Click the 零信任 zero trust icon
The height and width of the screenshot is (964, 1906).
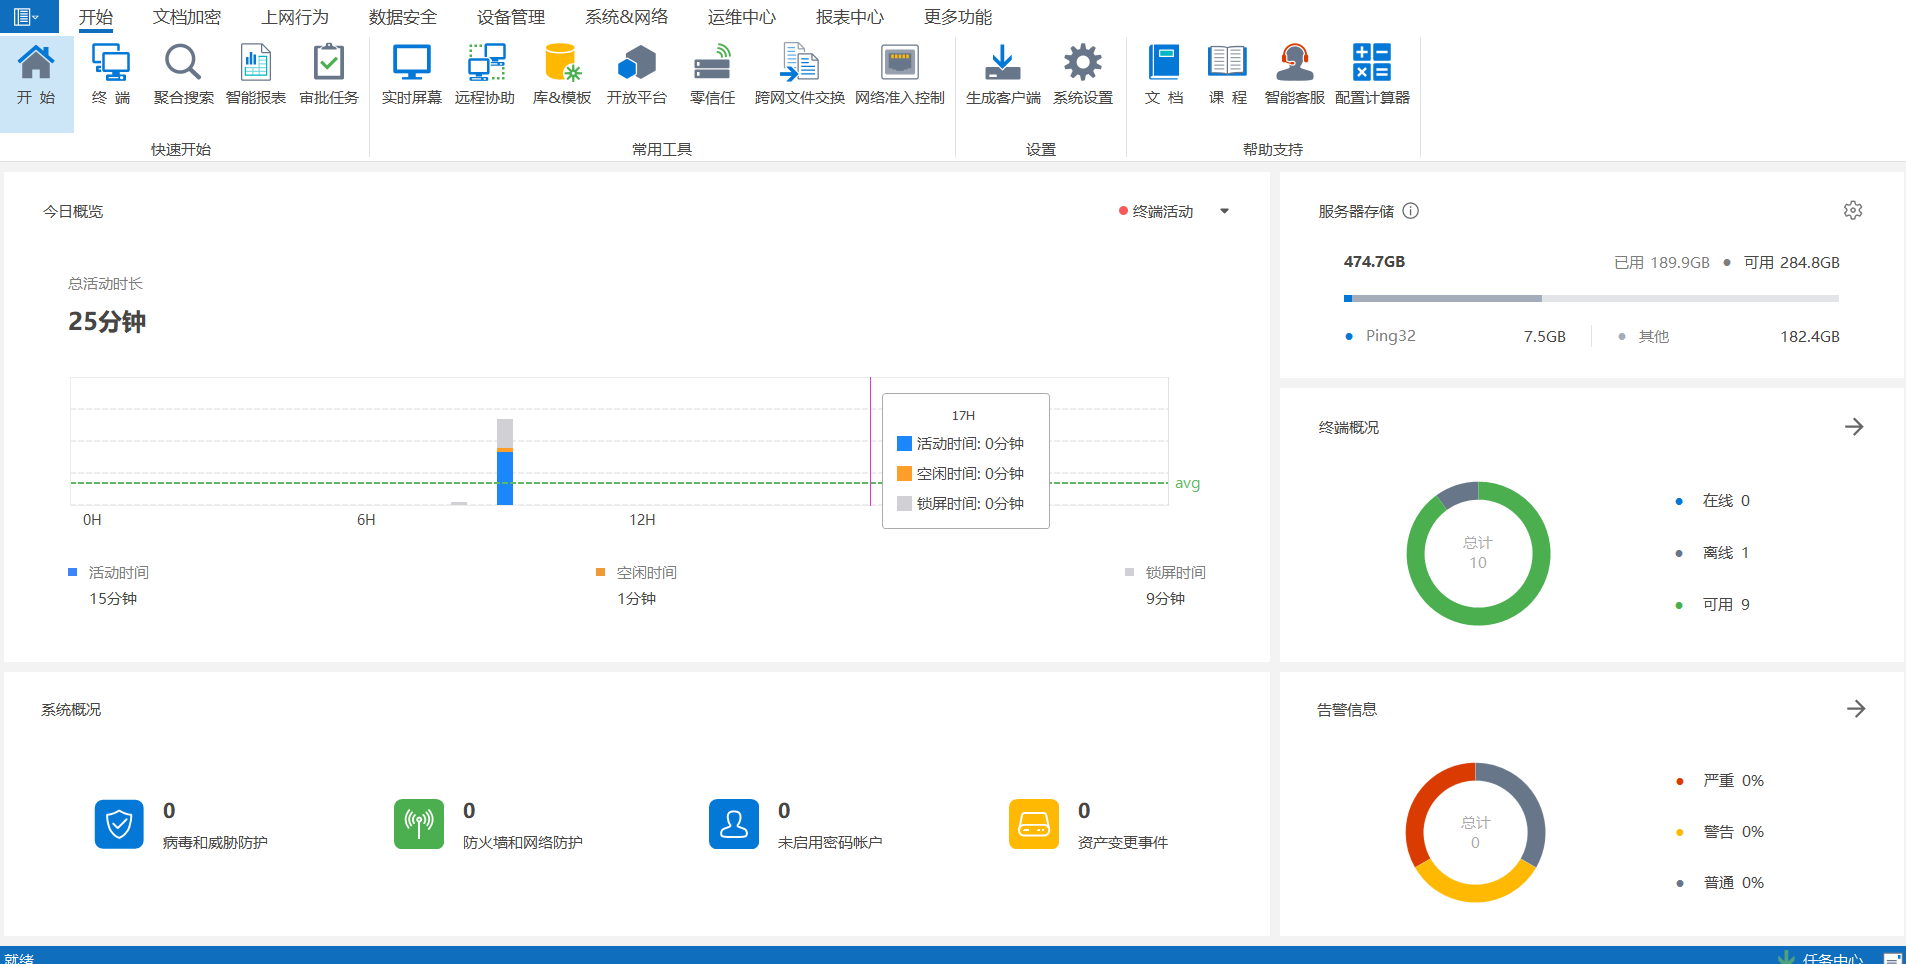(712, 74)
